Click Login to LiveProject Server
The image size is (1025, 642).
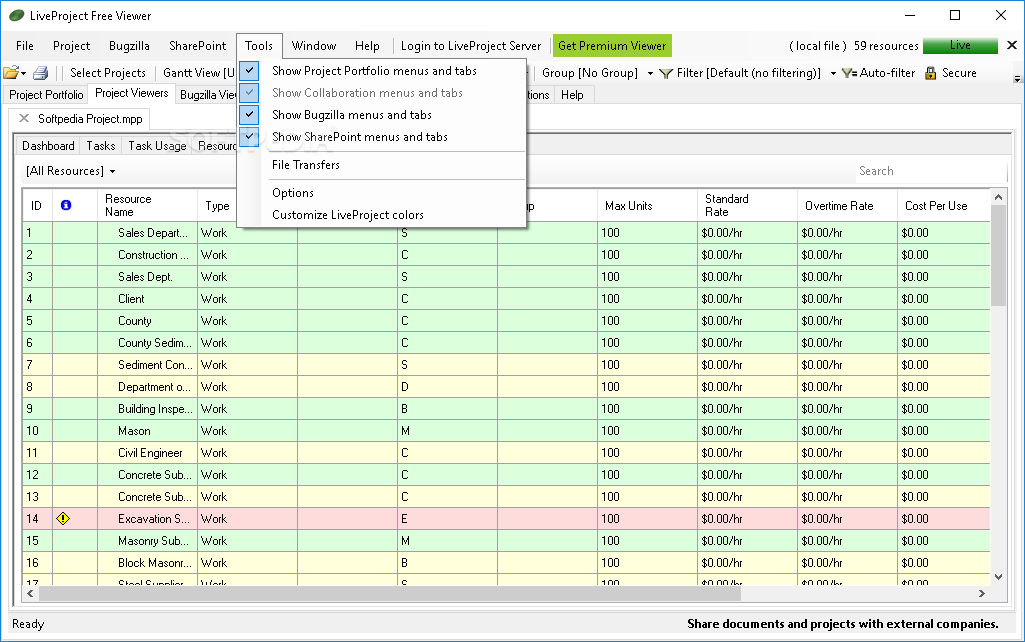point(471,46)
